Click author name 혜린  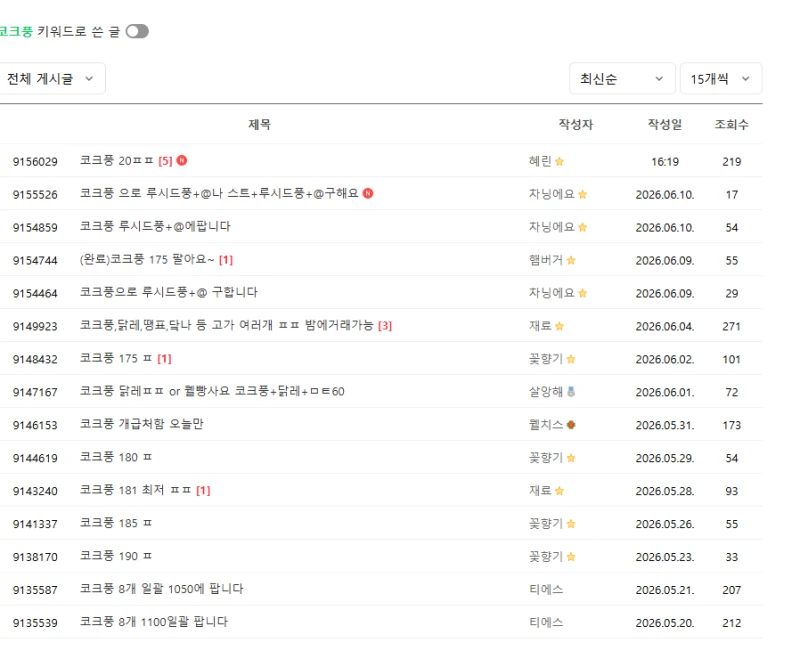[x=540, y=161]
